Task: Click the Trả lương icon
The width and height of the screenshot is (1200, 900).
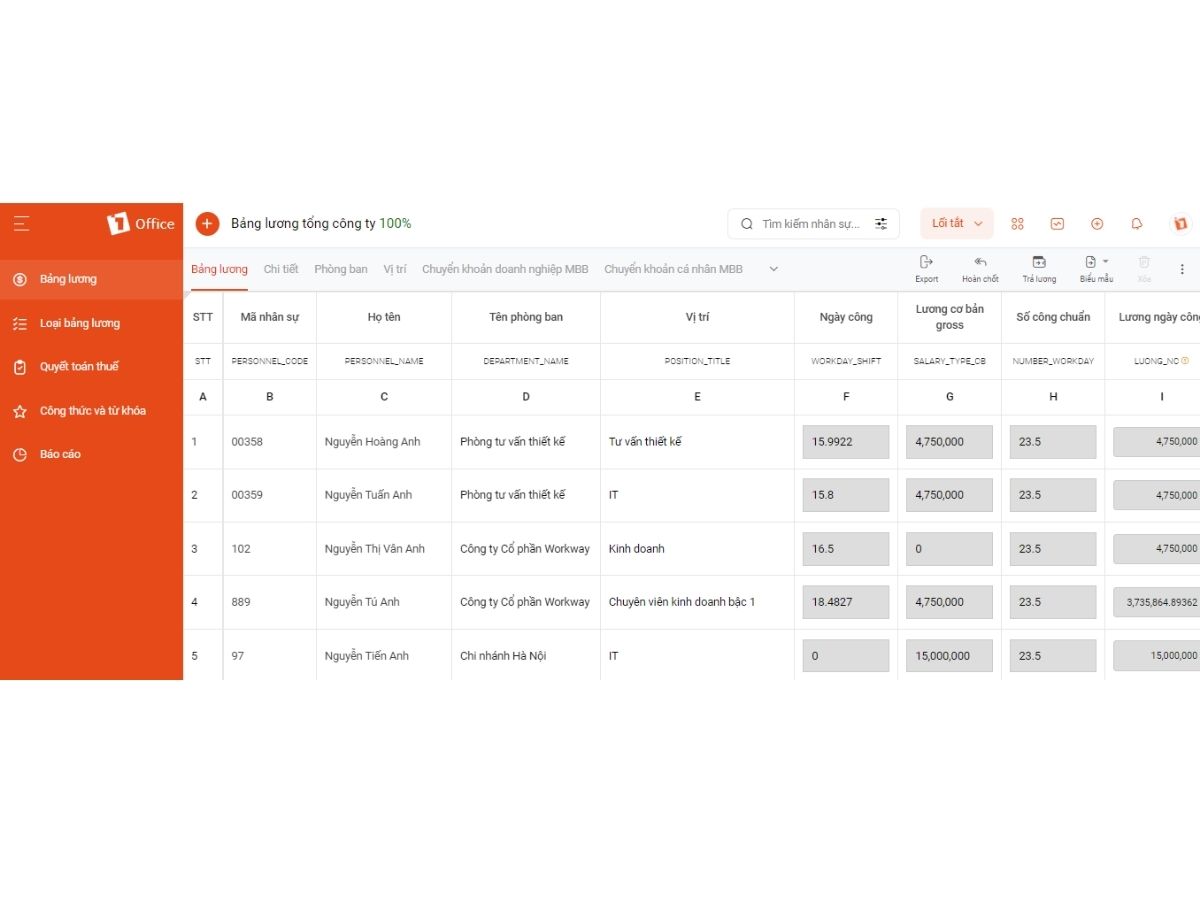Action: (1039, 263)
